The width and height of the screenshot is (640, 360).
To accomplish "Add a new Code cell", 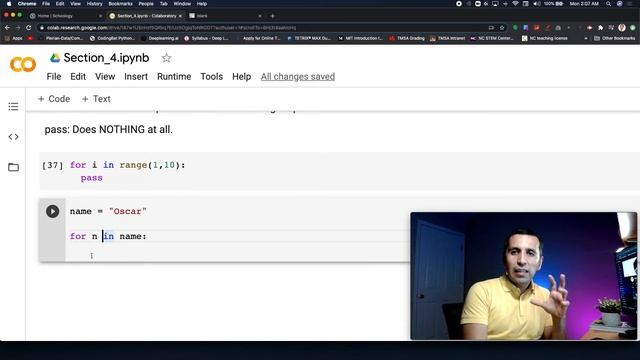I will (x=54, y=99).
